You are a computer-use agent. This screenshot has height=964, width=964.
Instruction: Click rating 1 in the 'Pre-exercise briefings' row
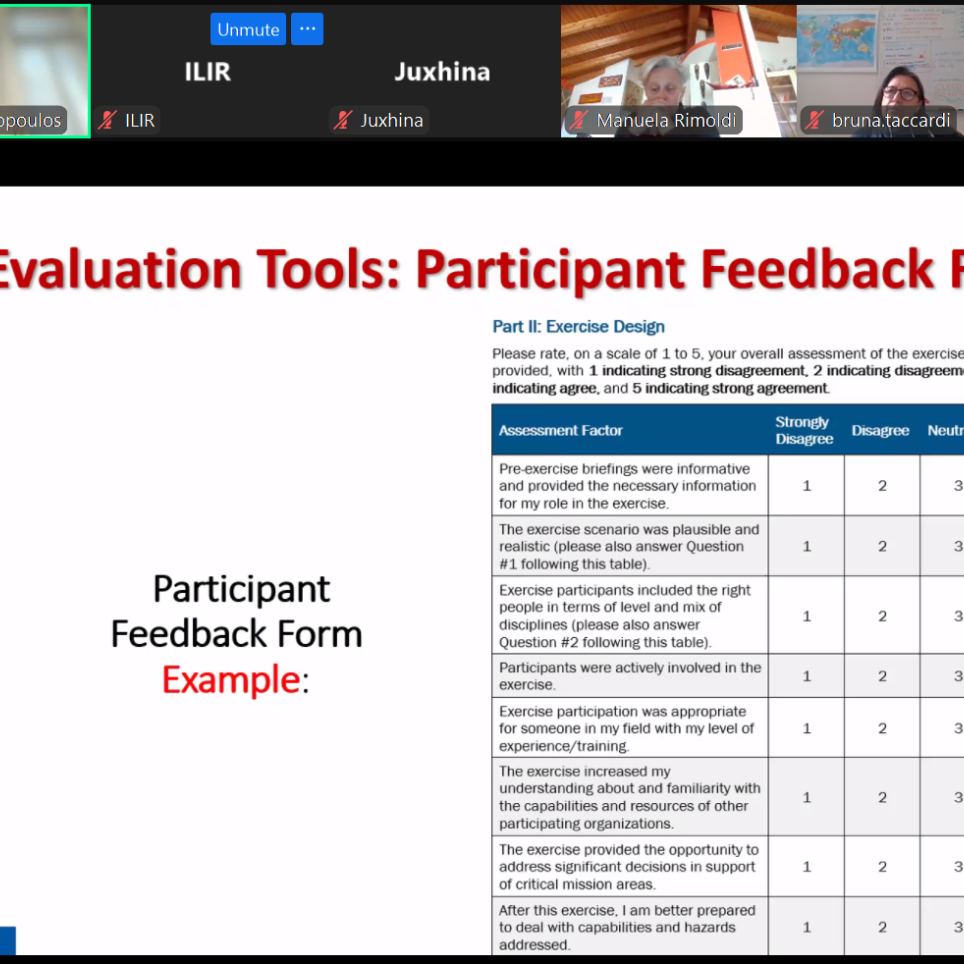point(807,486)
